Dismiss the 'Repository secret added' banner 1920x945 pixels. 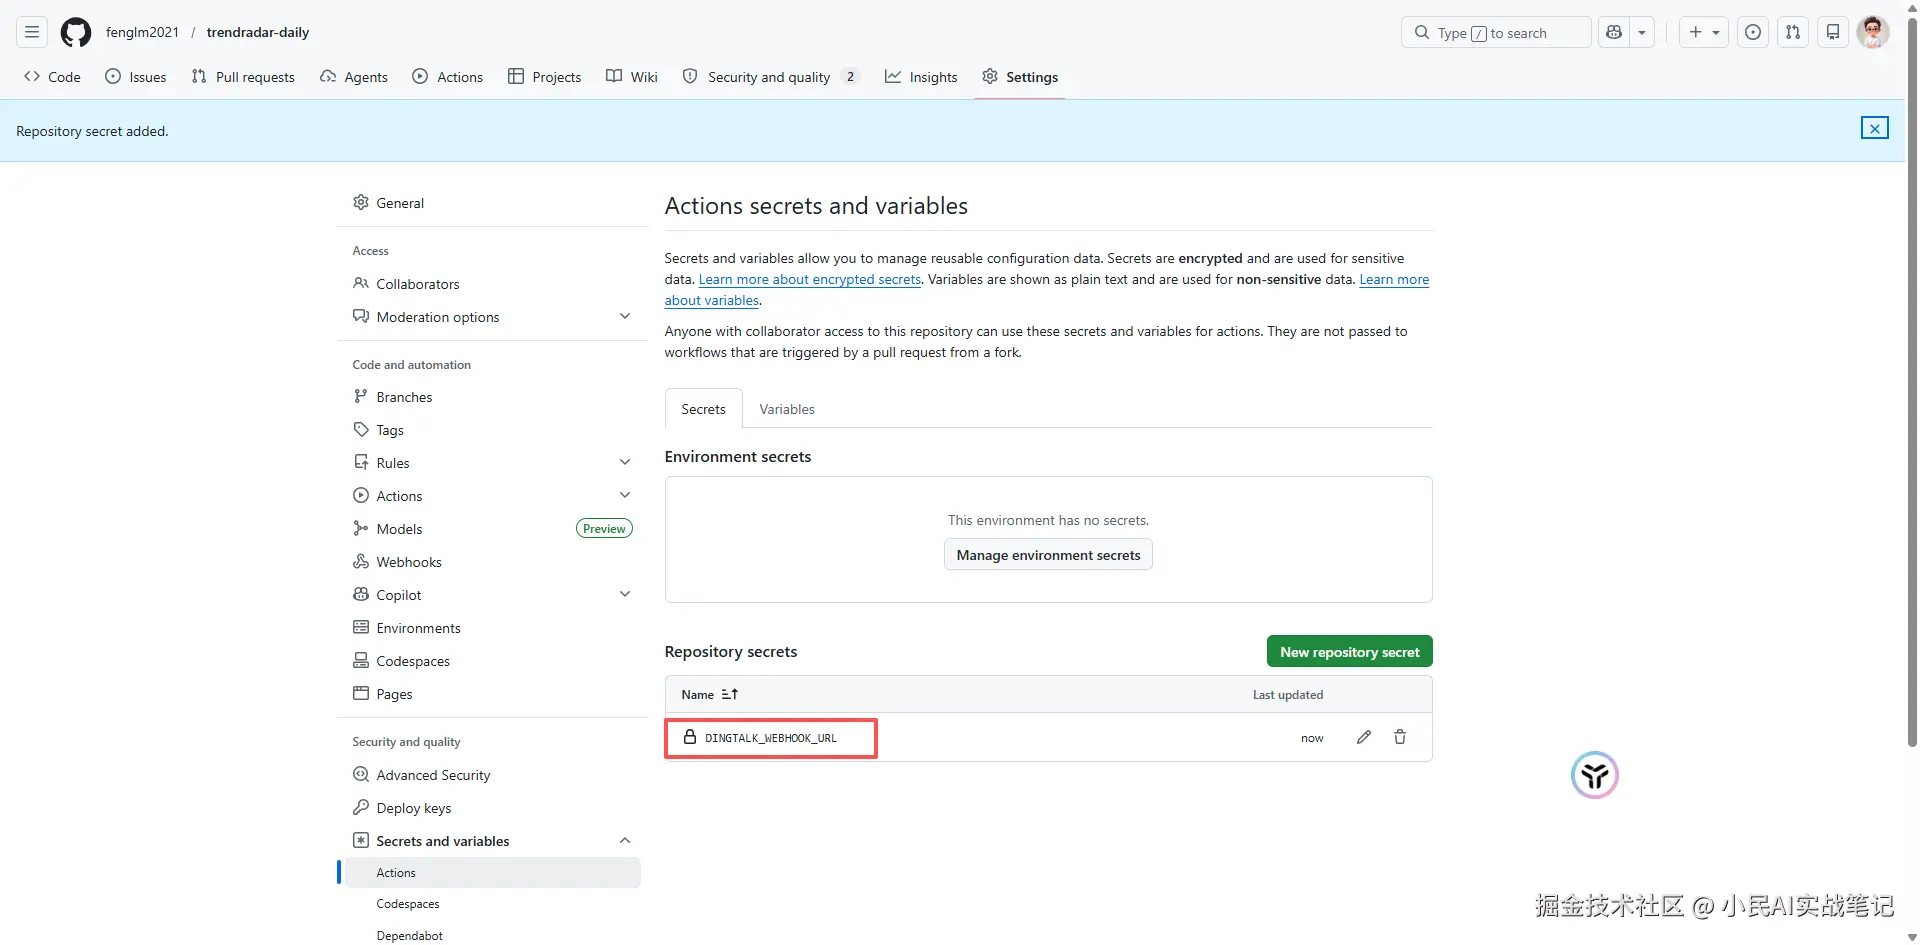pyautogui.click(x=1874, y=128)
